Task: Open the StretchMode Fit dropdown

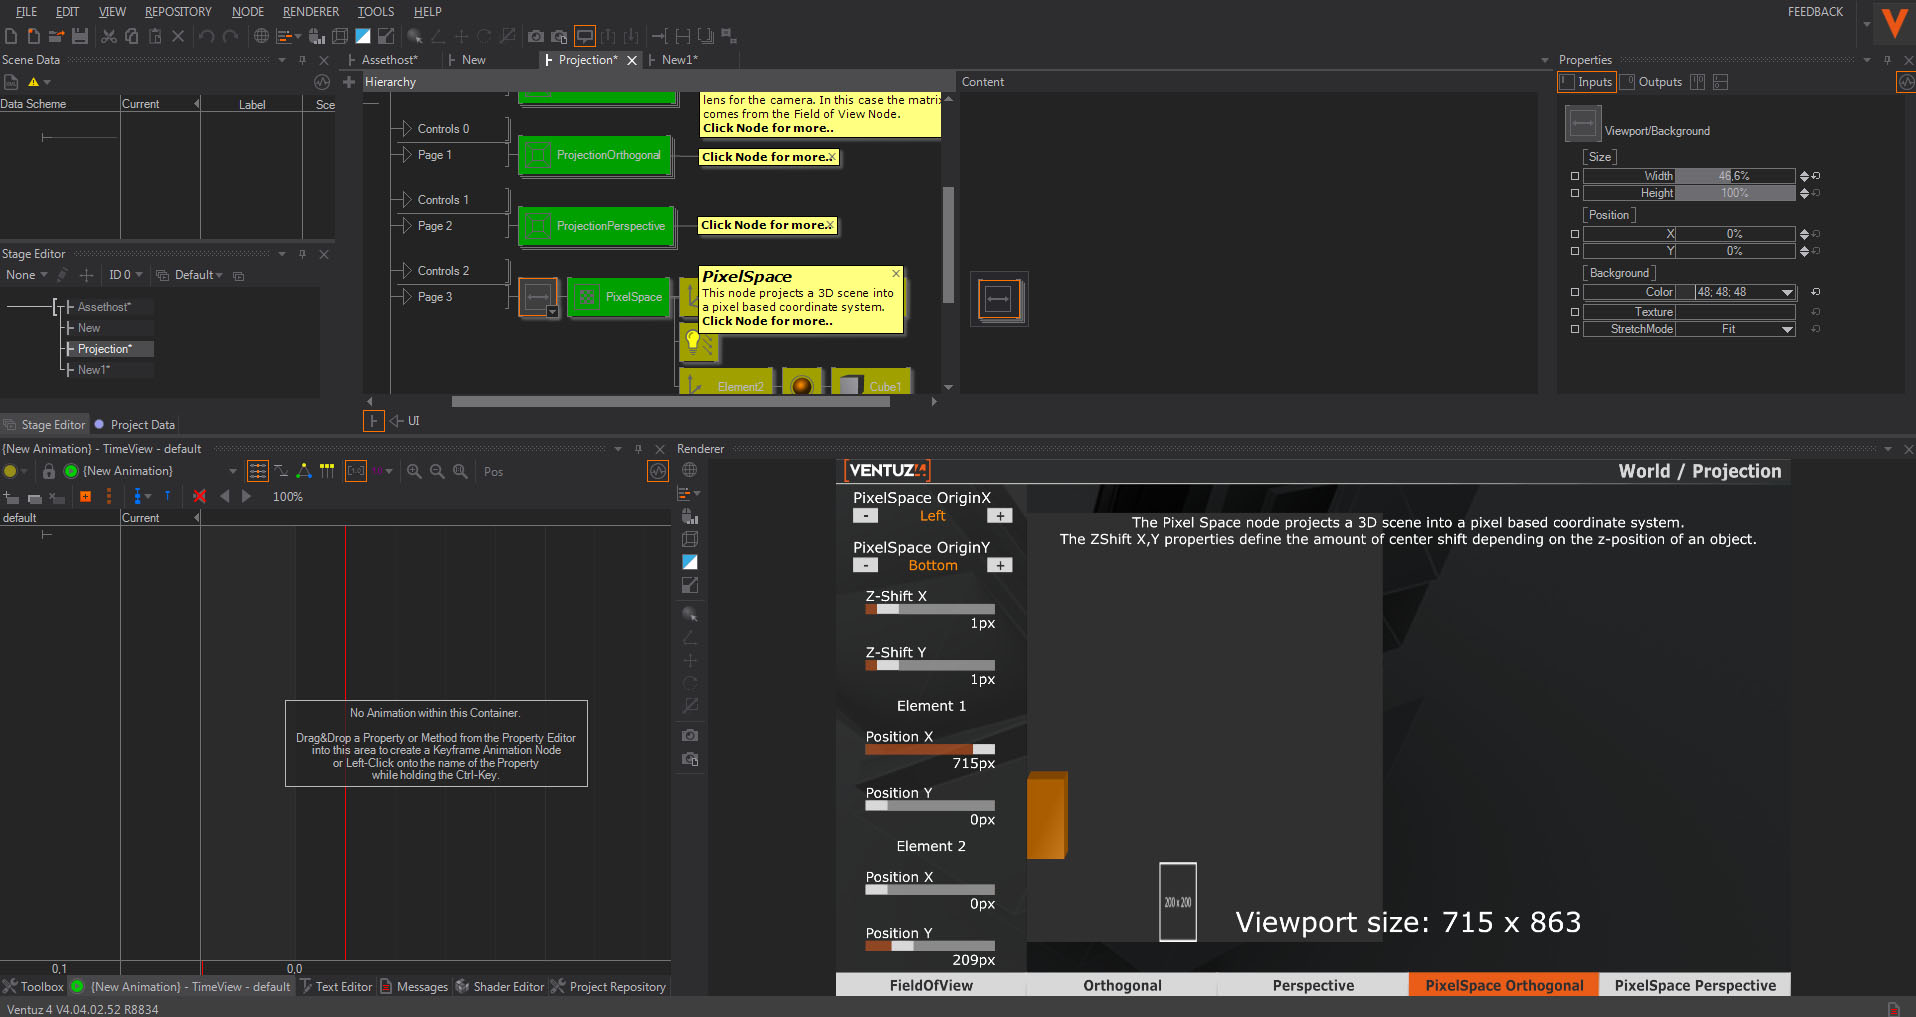Action: coord(1787,329)
